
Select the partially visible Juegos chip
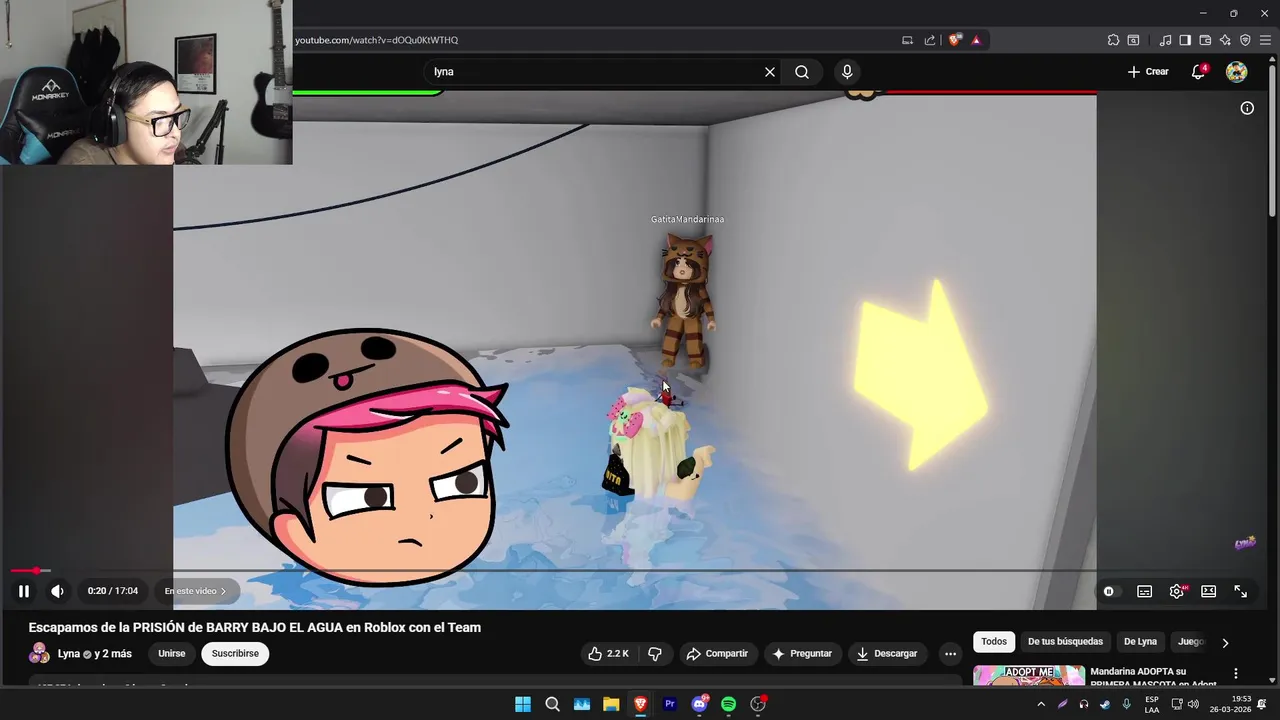tap(1190, 641)
